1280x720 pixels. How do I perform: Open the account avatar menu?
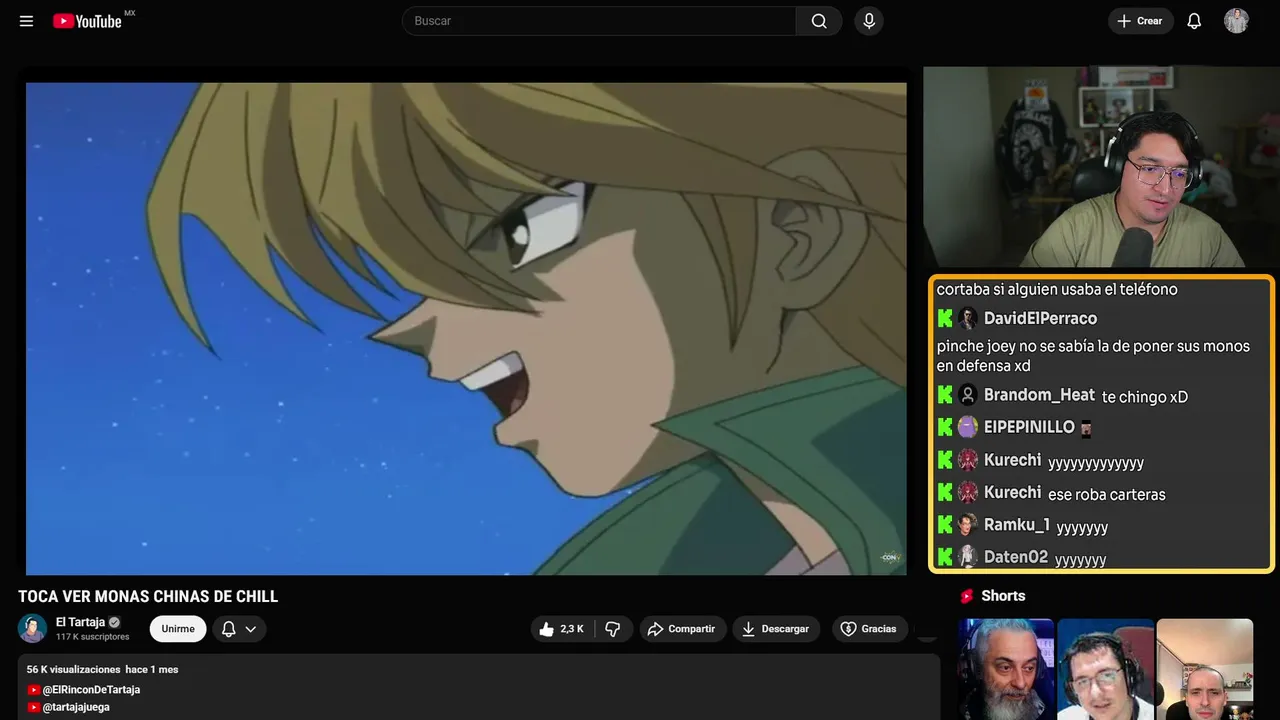click(x=1236, y=21)
